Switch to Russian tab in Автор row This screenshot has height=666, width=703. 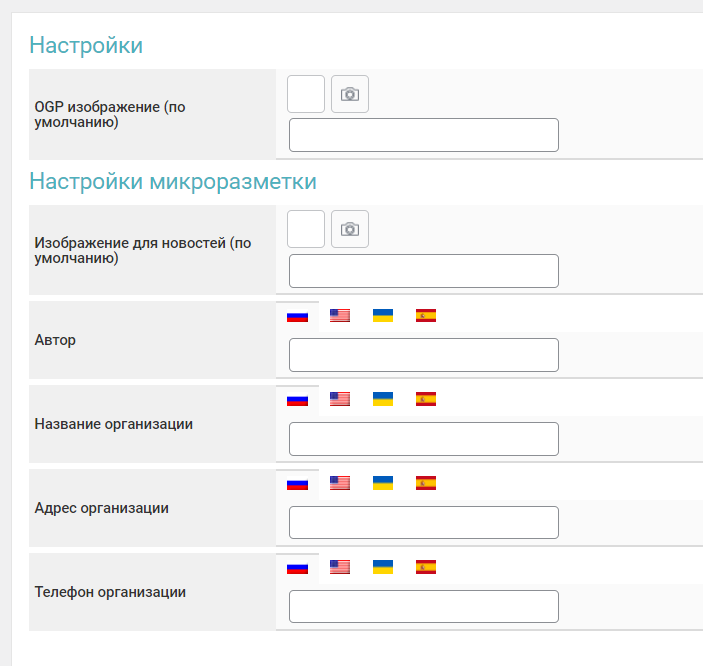click(297, 316)
